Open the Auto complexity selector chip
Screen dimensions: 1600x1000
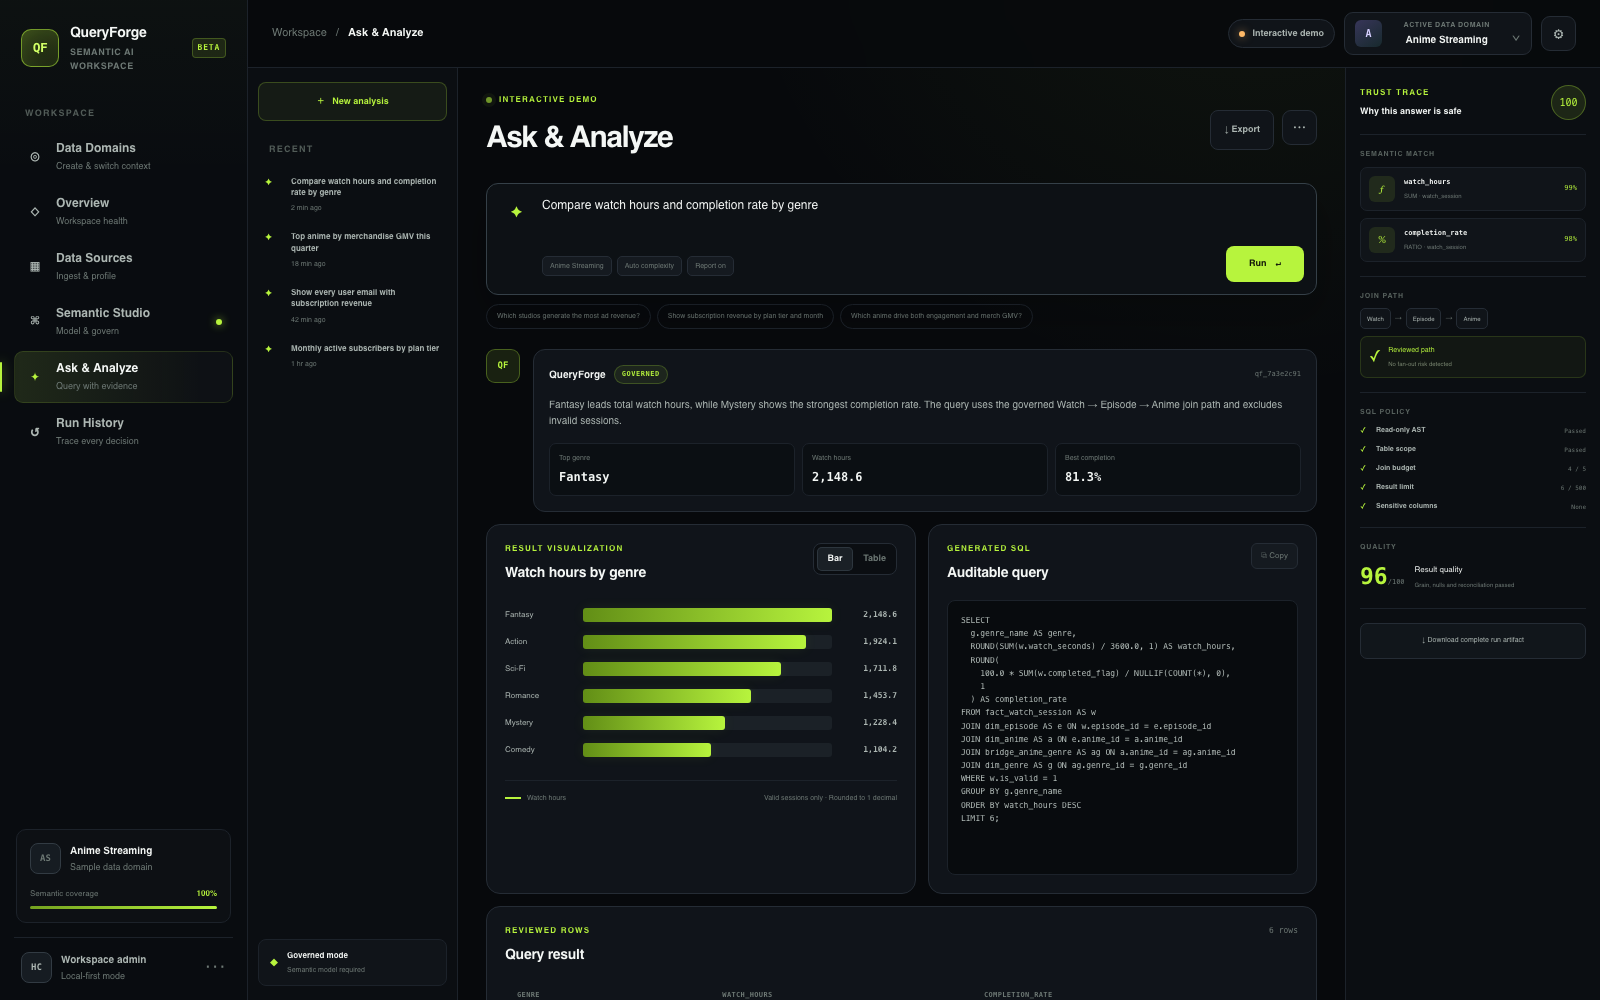649,266
